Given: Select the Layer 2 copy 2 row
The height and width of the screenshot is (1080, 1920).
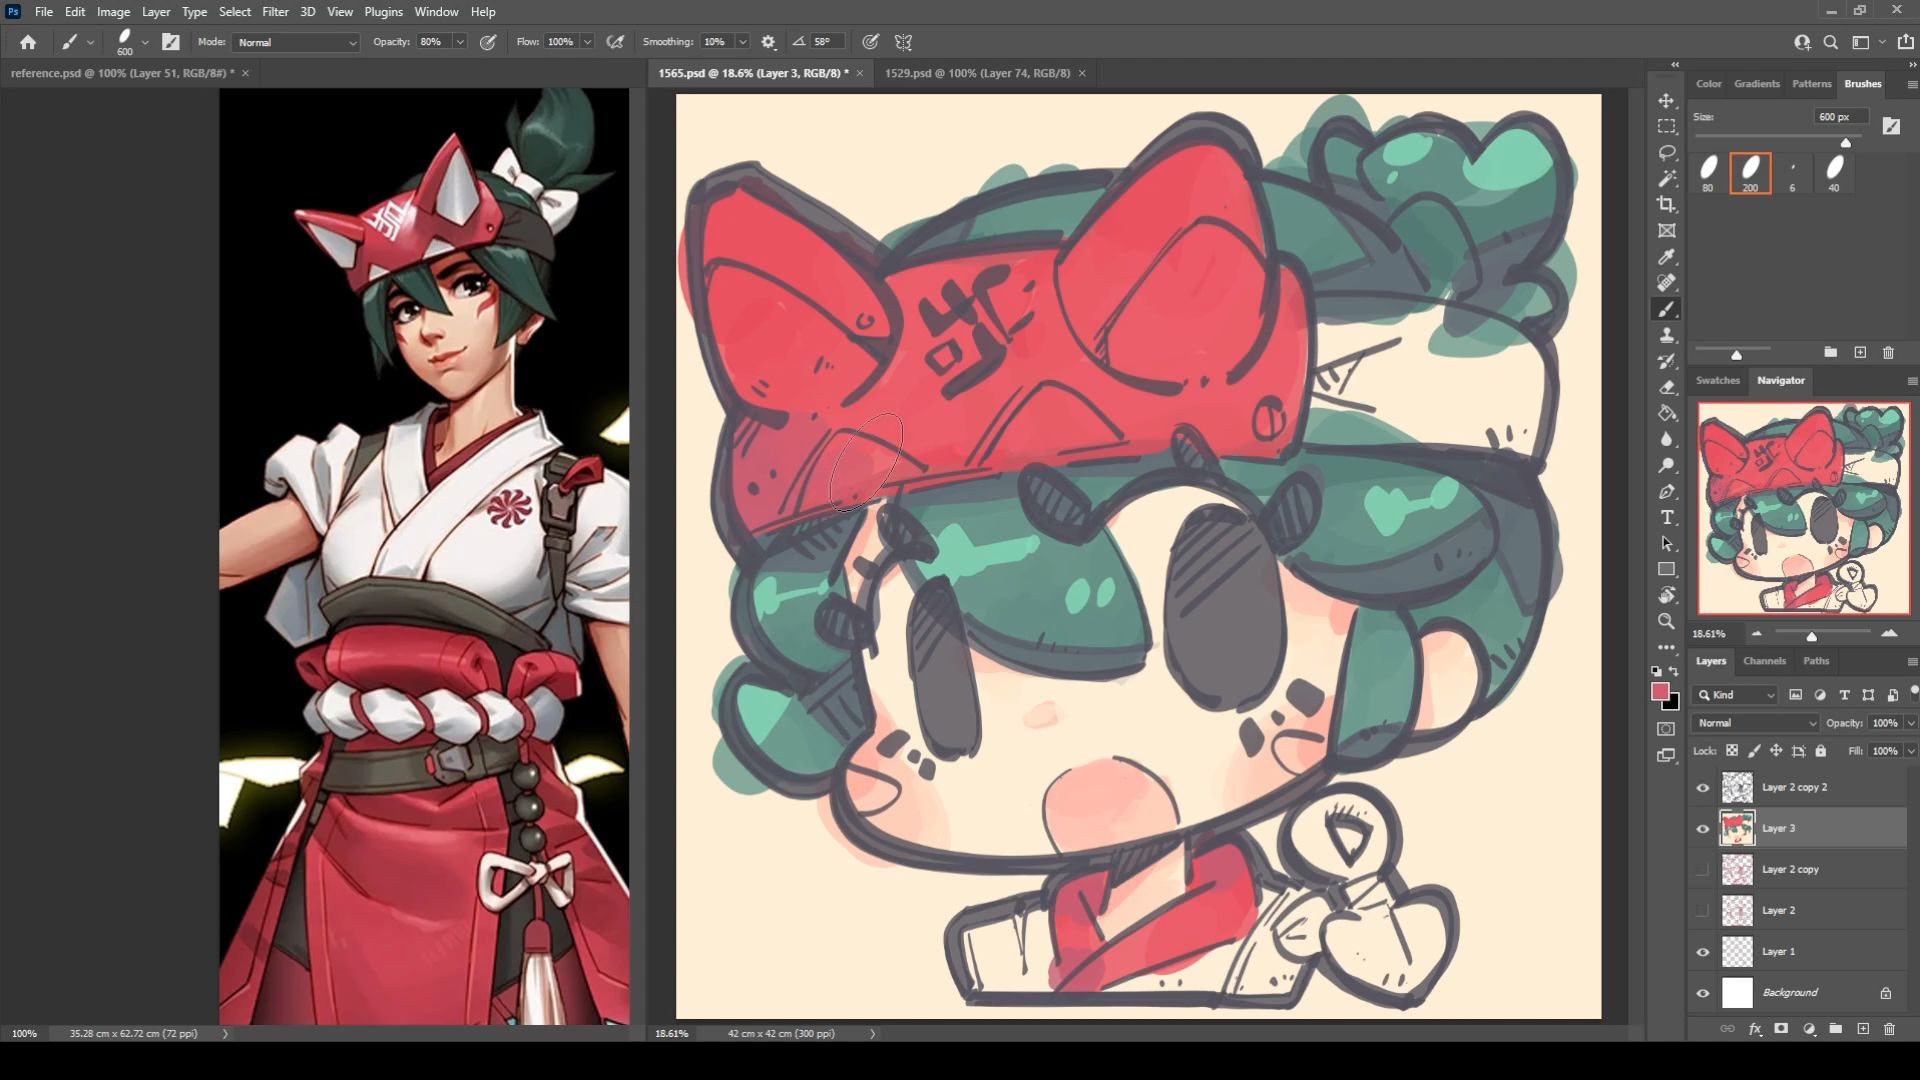Looking at the screenshot, I should tap(1797, 788).
